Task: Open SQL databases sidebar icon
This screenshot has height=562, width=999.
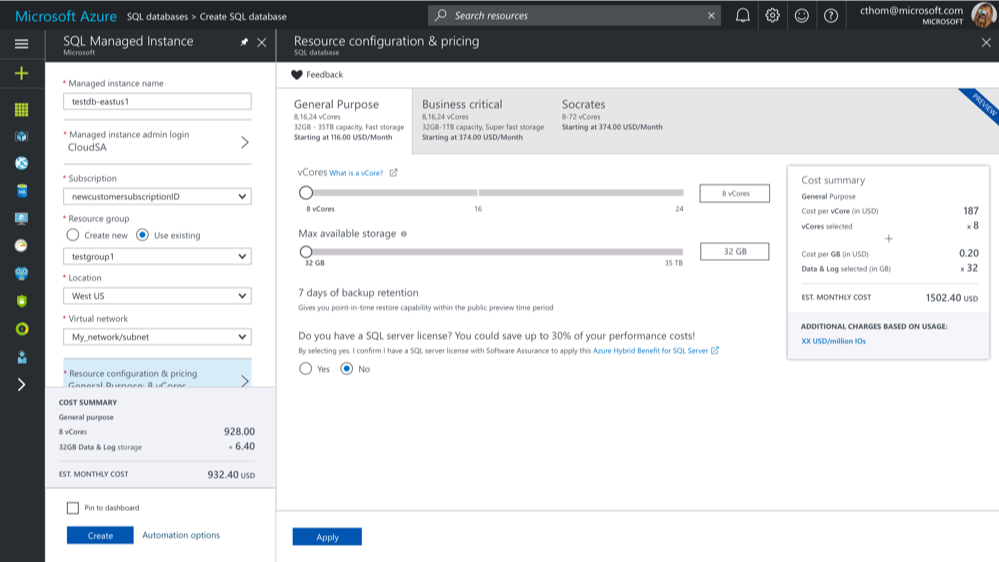Action: (x=22, y=191)
